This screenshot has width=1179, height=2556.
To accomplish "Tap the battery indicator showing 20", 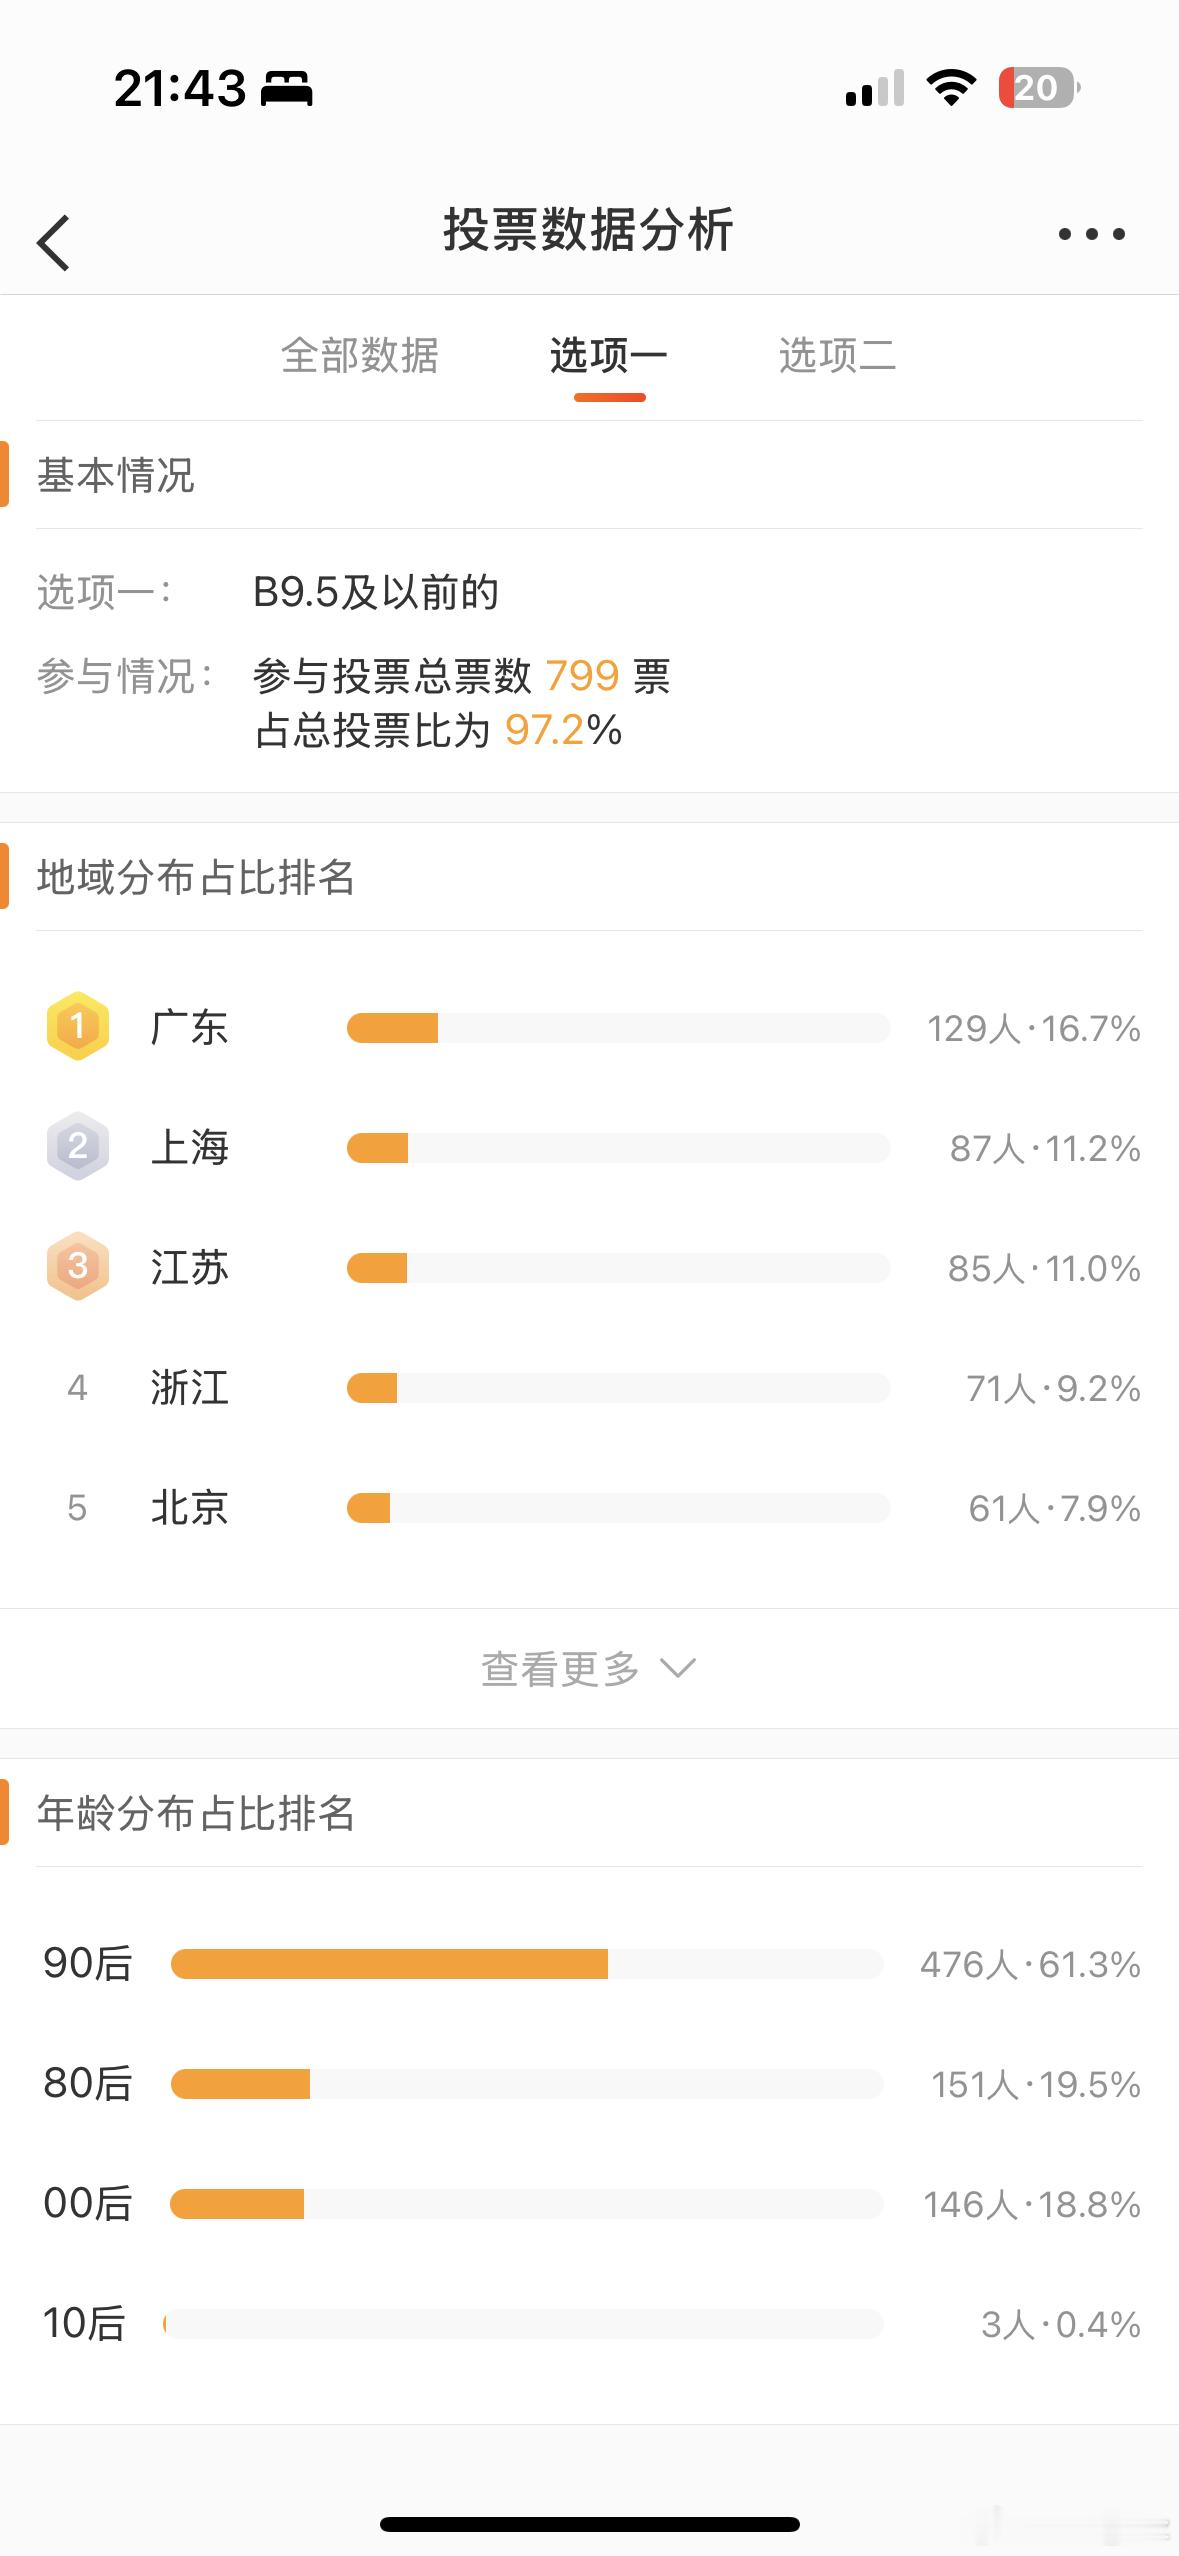I will point(1039,88).
